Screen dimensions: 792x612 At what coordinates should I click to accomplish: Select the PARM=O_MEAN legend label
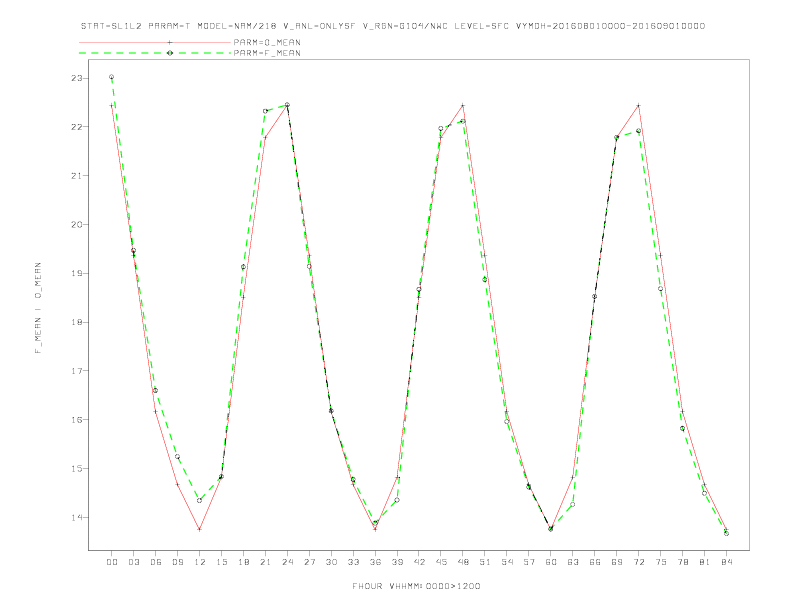coord(267,42)
